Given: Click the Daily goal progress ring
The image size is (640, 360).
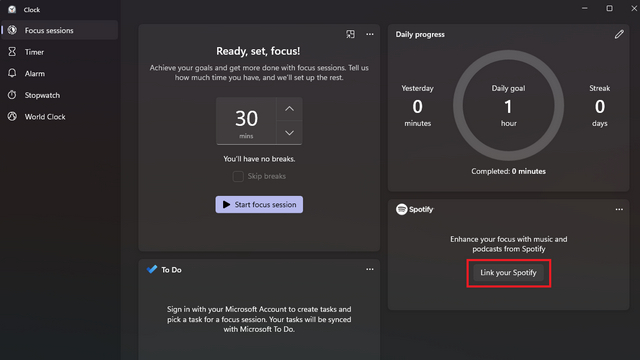Looking at the screenshot, I should pyautogui.click(x=509, y=105).
